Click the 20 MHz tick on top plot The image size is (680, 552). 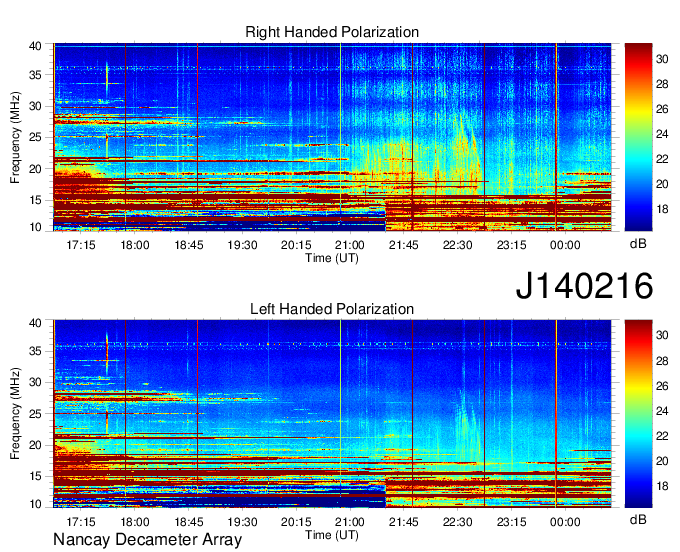(35, 169)
